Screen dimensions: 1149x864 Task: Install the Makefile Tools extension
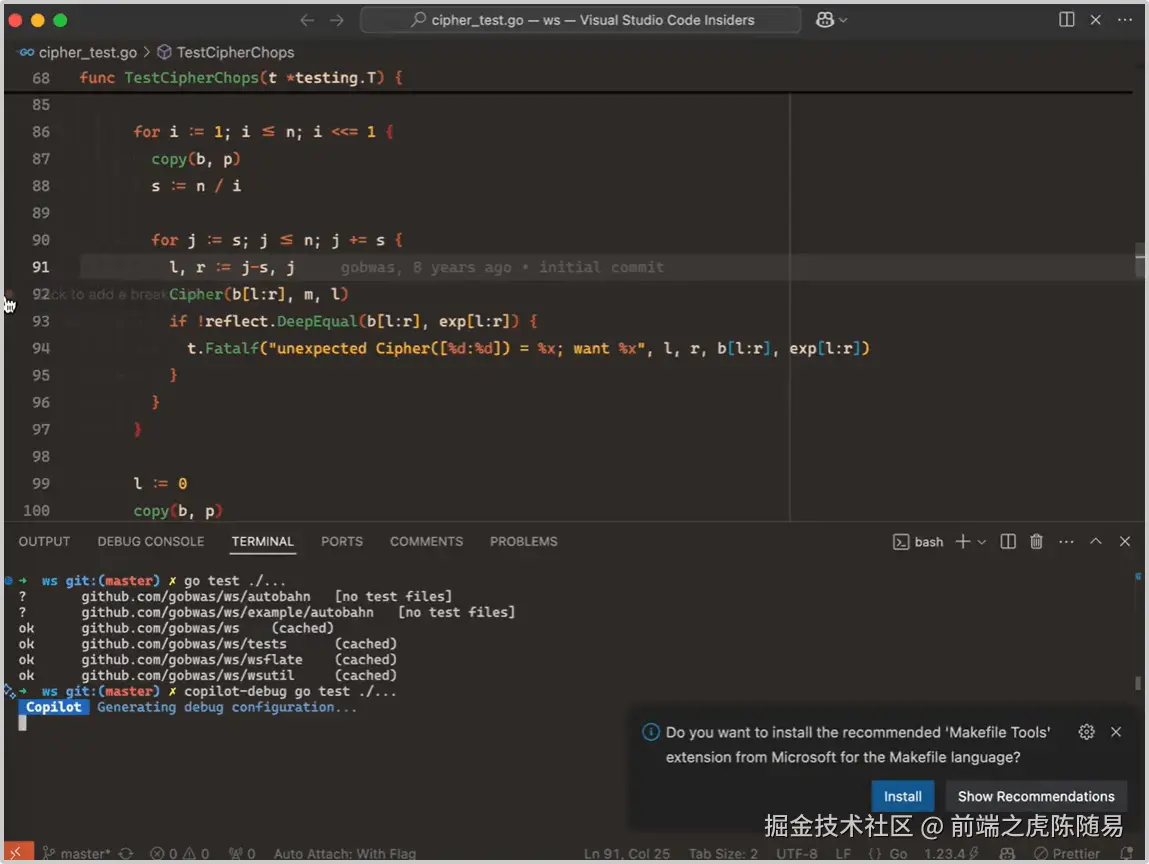(903, 796)
